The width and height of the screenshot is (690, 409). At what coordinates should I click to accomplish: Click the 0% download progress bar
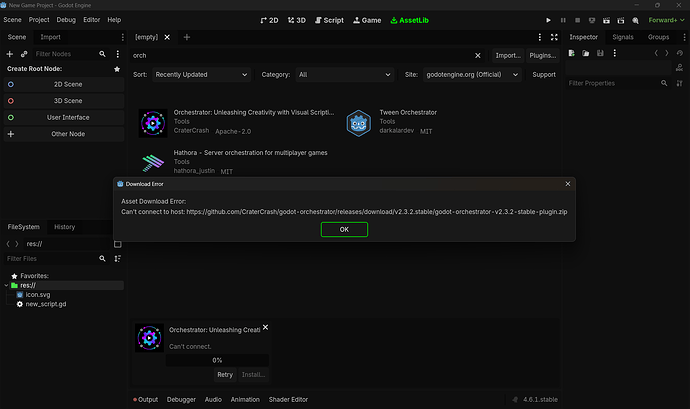tap(217, 360)
